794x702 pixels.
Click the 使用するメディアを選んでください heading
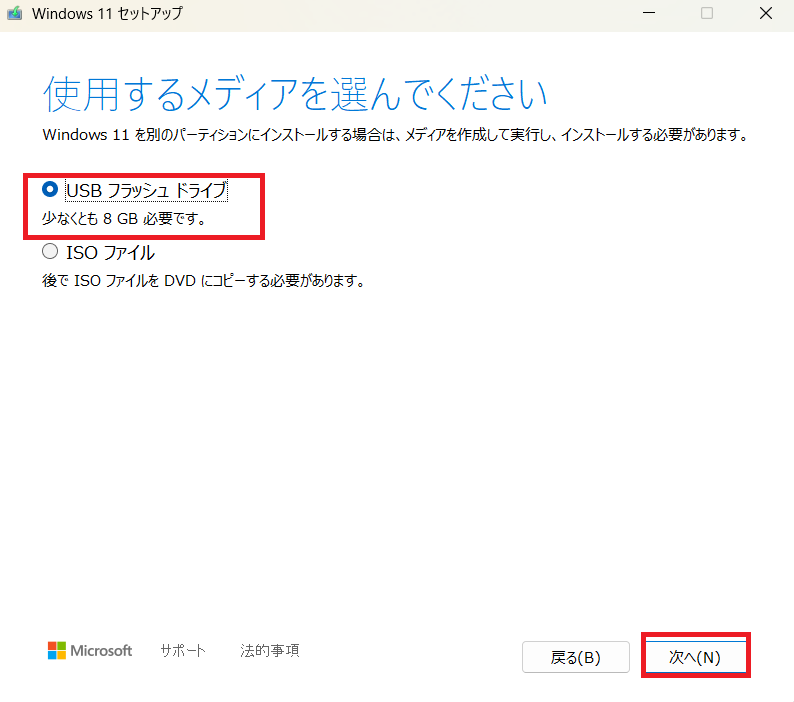pos(295,94)
